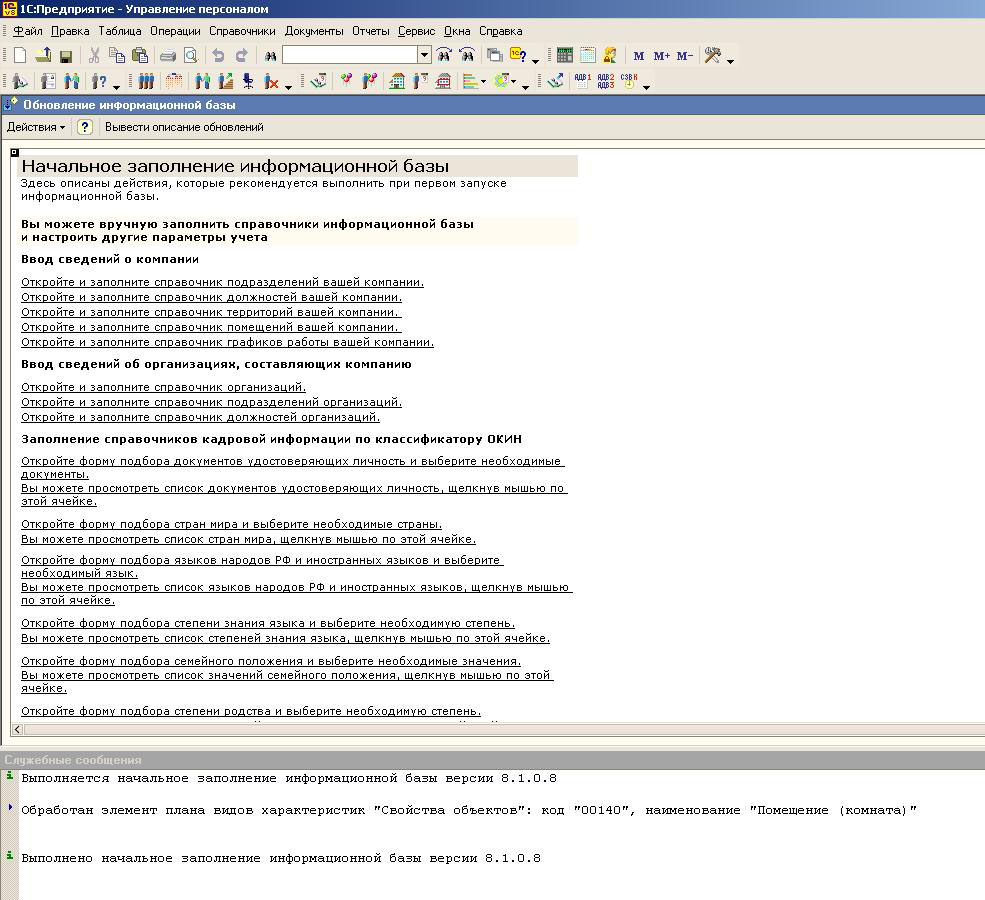This screenshot has width=985, height=900.
Task: Click the Save floppy disk icon
Action: [66, 56]
